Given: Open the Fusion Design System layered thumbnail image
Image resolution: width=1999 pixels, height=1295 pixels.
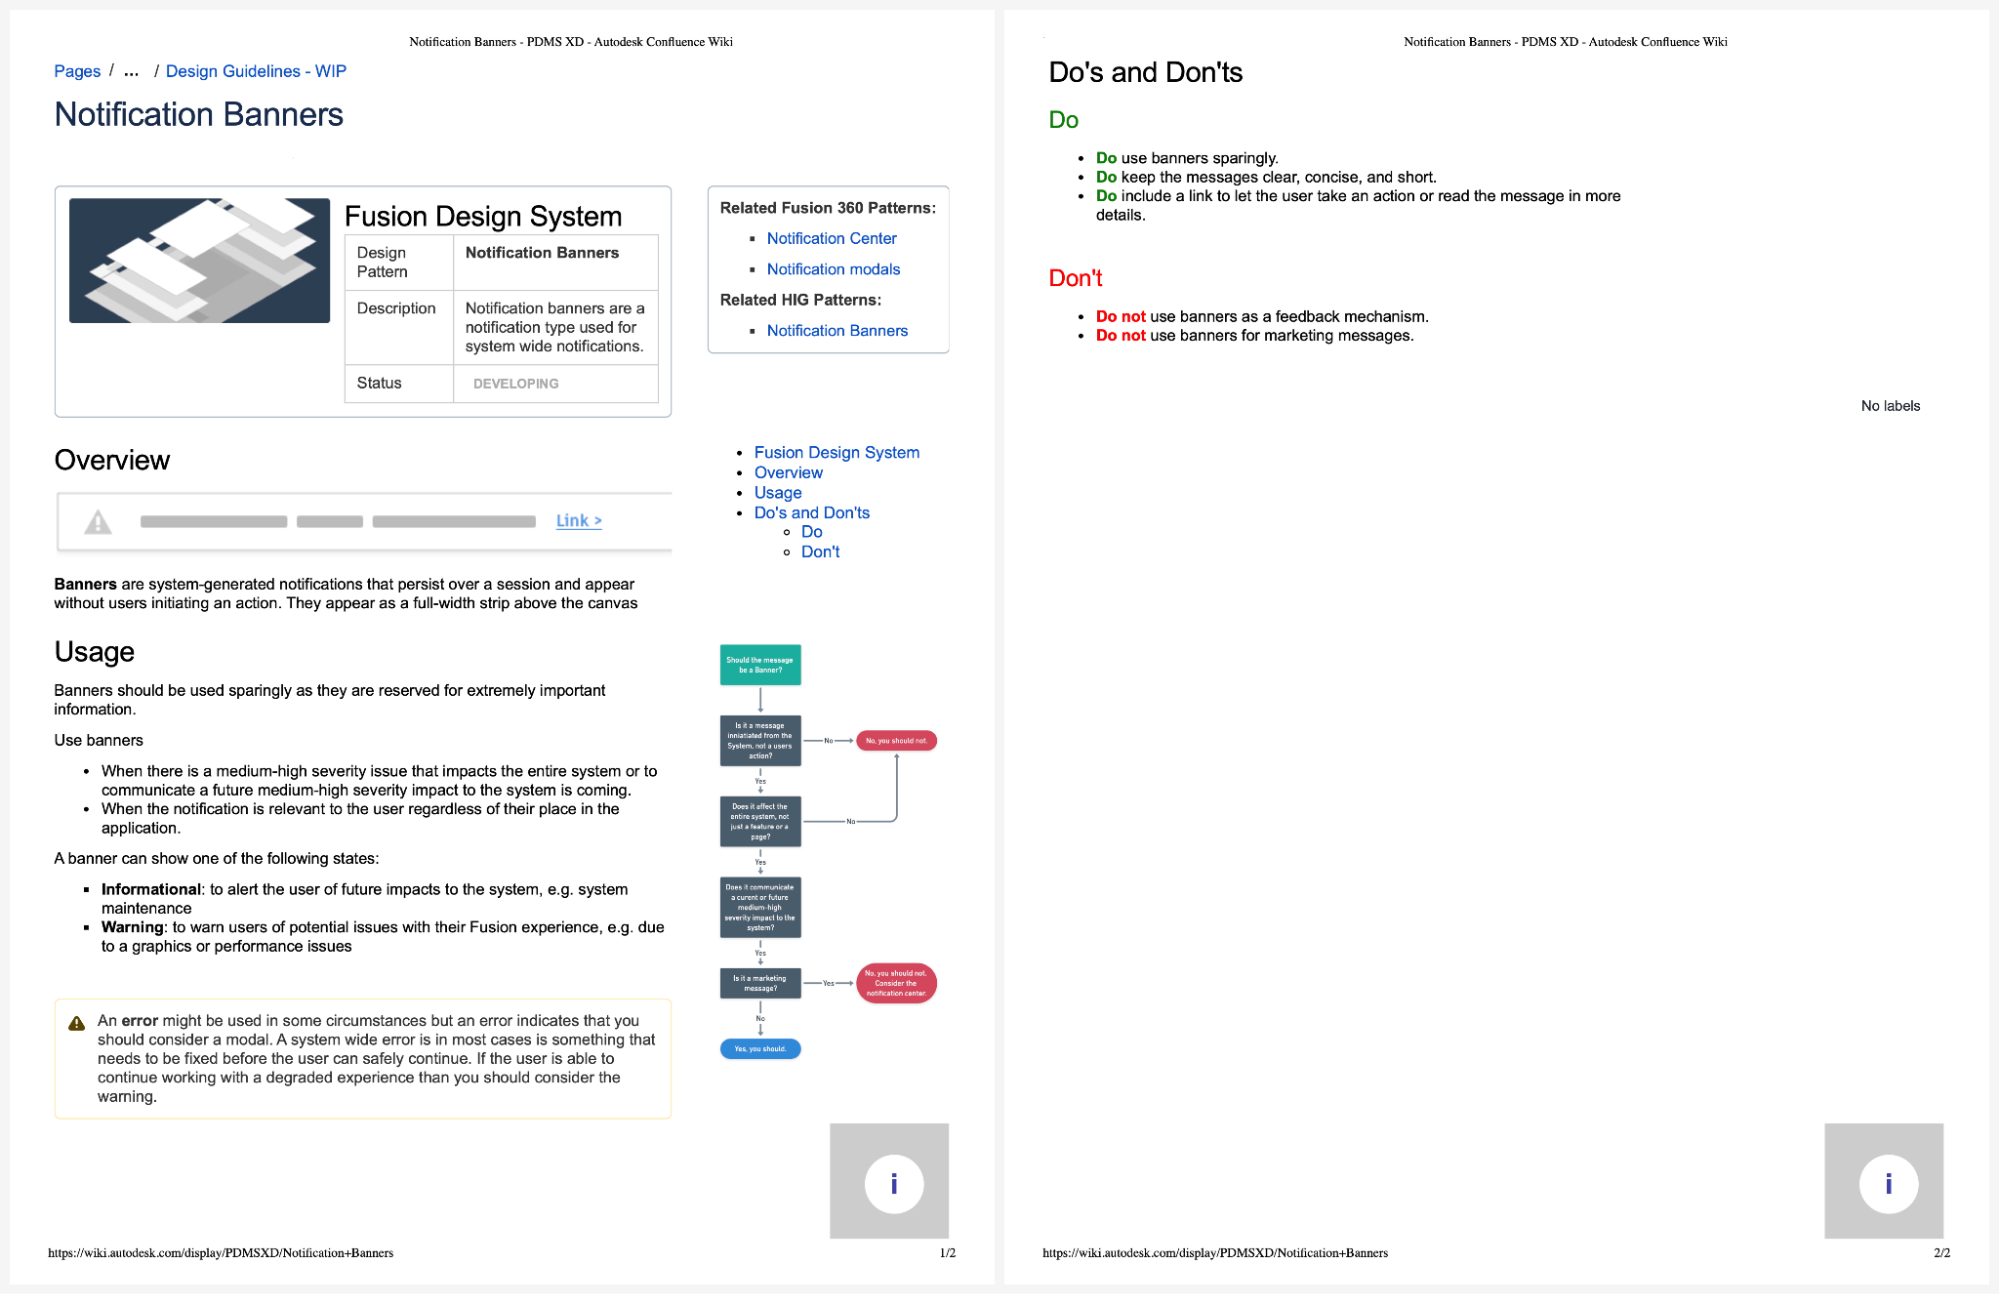Looking at the screenshot, I should (x=199, y=260).
